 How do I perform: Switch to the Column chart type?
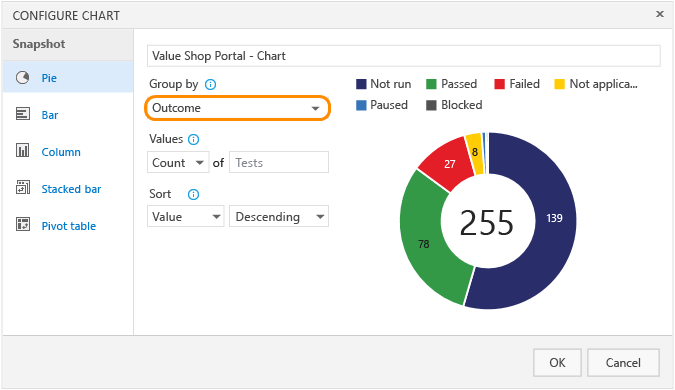point(61,152)
